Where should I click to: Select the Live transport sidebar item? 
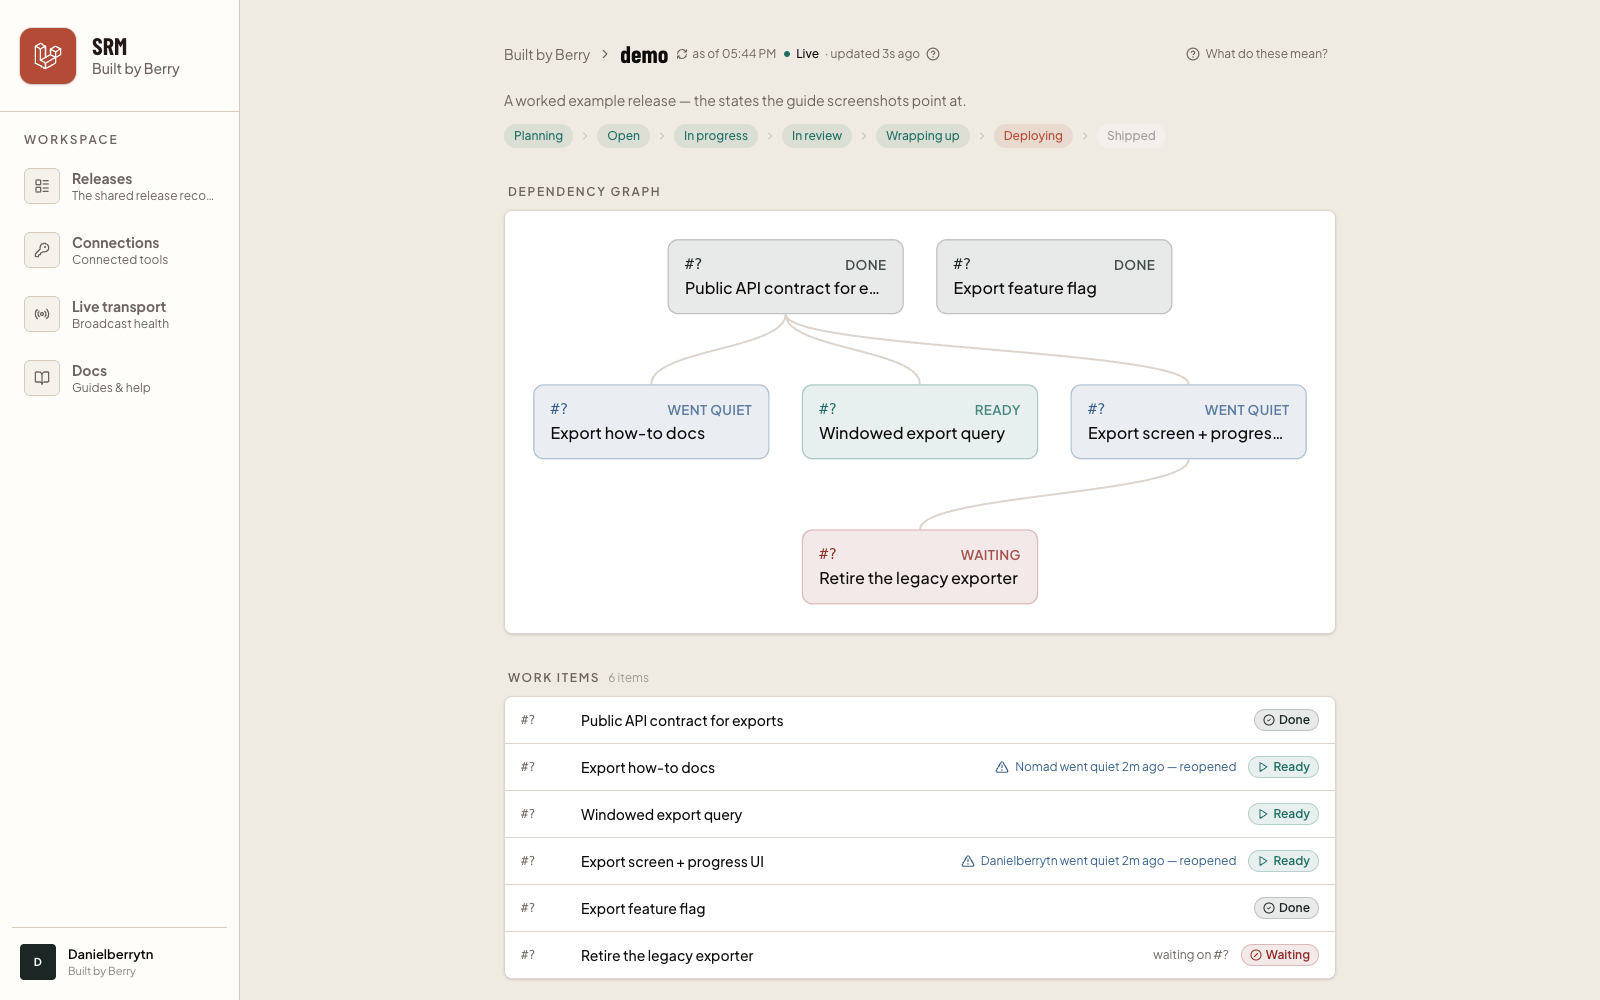point(120,314)
